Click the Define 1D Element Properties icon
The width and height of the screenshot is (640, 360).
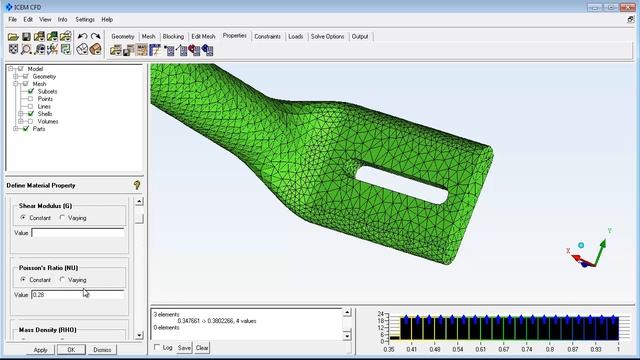pyautogui.click(x=181, y=50)
